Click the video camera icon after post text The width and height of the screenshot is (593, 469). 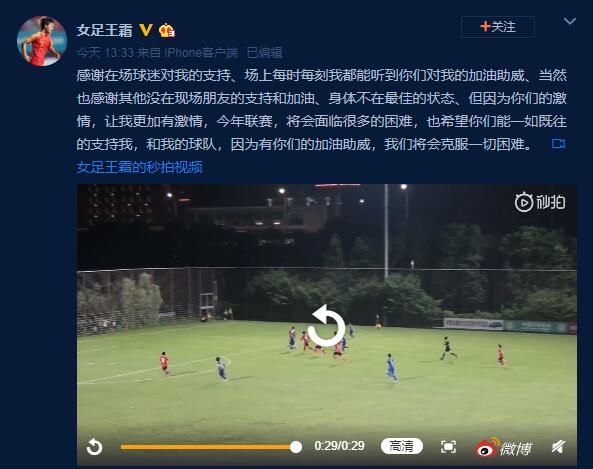558,144
